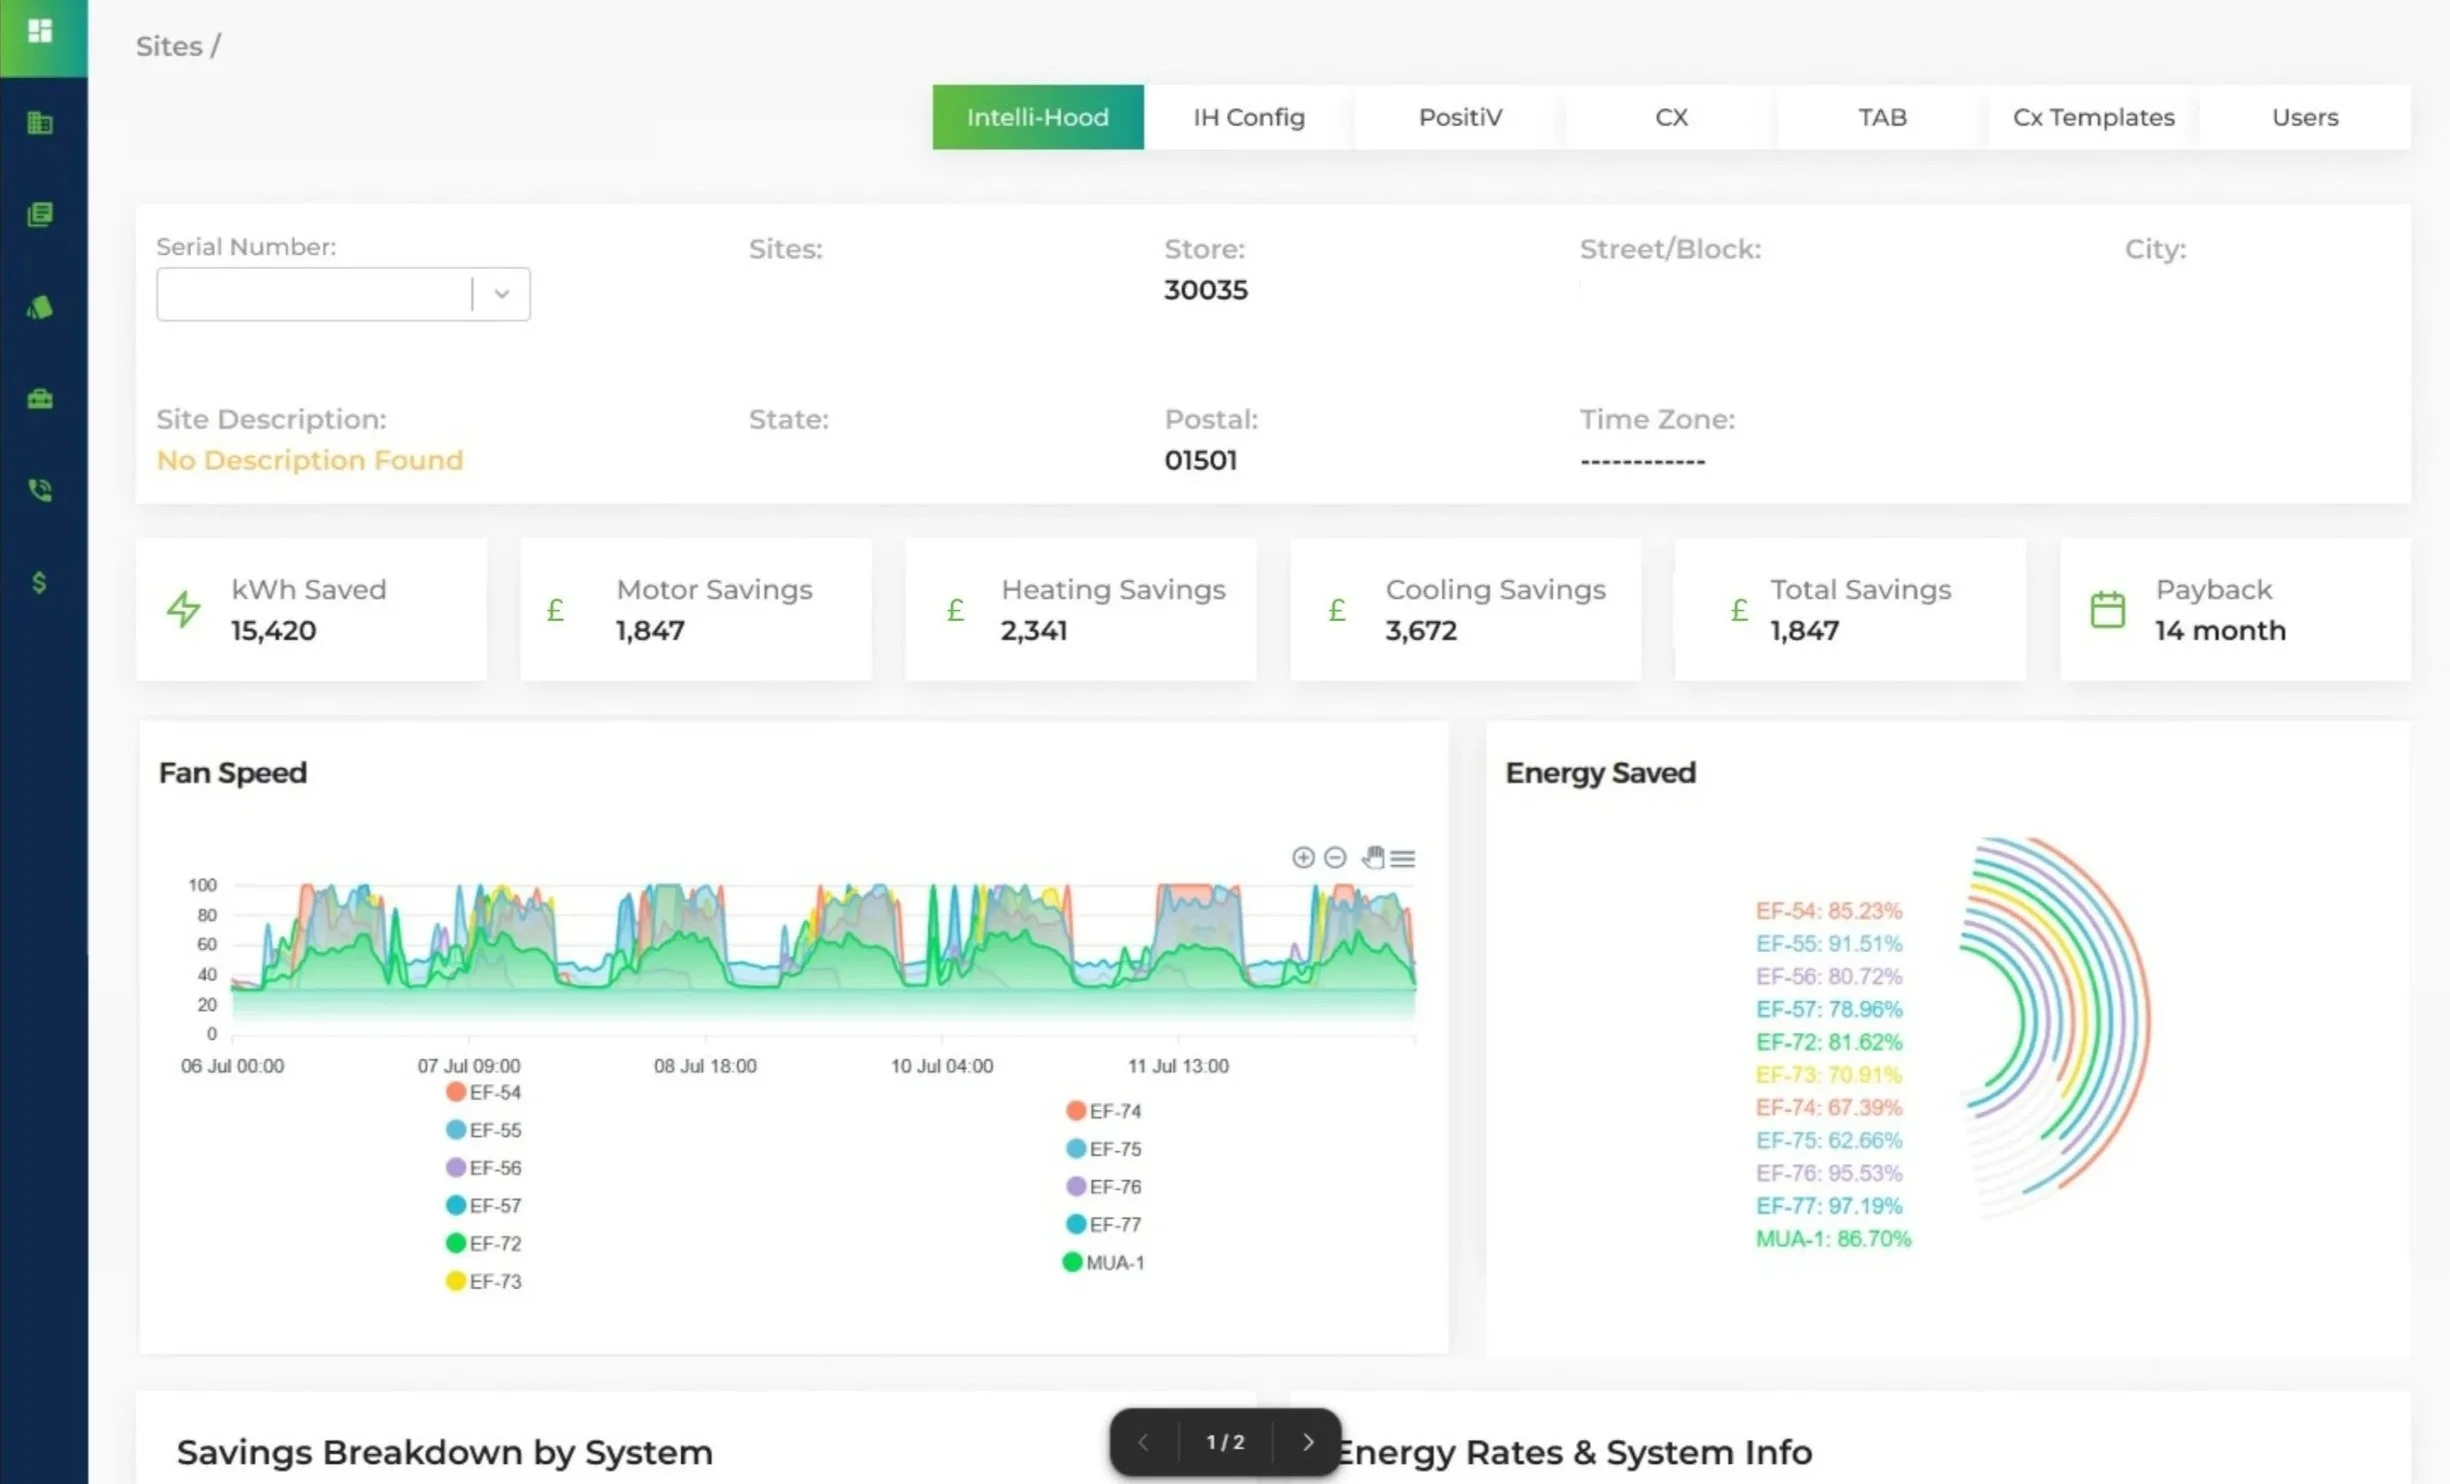The image size is (2450, 1484).
Task: Zoom out on the Fan Speed chart
Action: pyautogui.click(x=1335, y=857)
